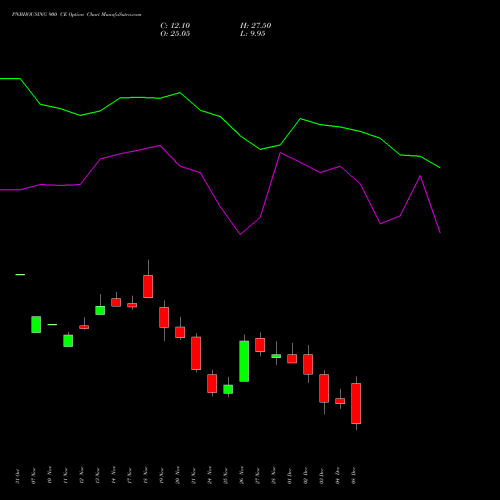Screen dimensions: 500x500
Task: Click the '31 Oct' date axis label
Action: 18,476
